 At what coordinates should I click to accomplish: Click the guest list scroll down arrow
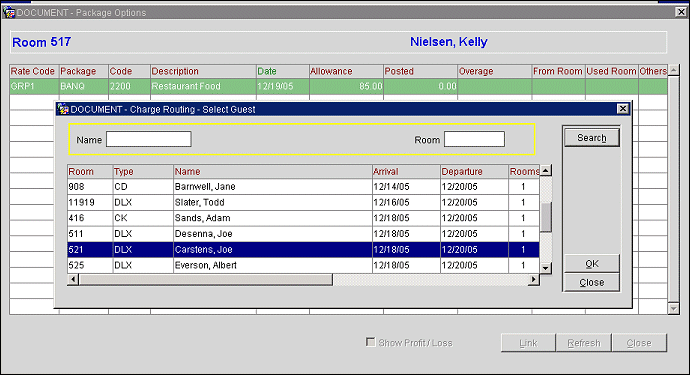click(546, 268)
